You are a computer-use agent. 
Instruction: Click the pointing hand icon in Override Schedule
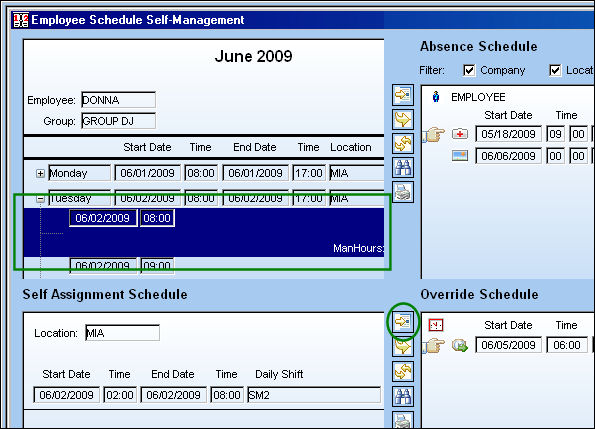click(434, 346)
